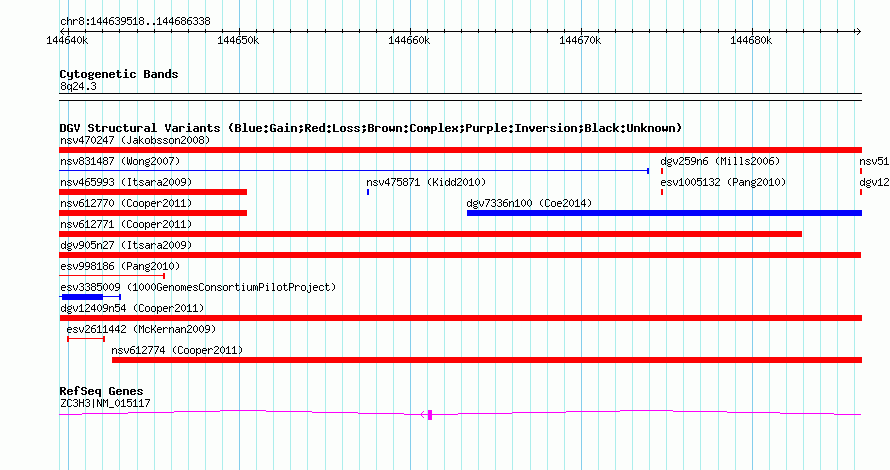Image resolution: width=890 pixels, height=470 pixels.
Task: Select dgv7336n100 (Coe2014) label
Action: (529, 203)
